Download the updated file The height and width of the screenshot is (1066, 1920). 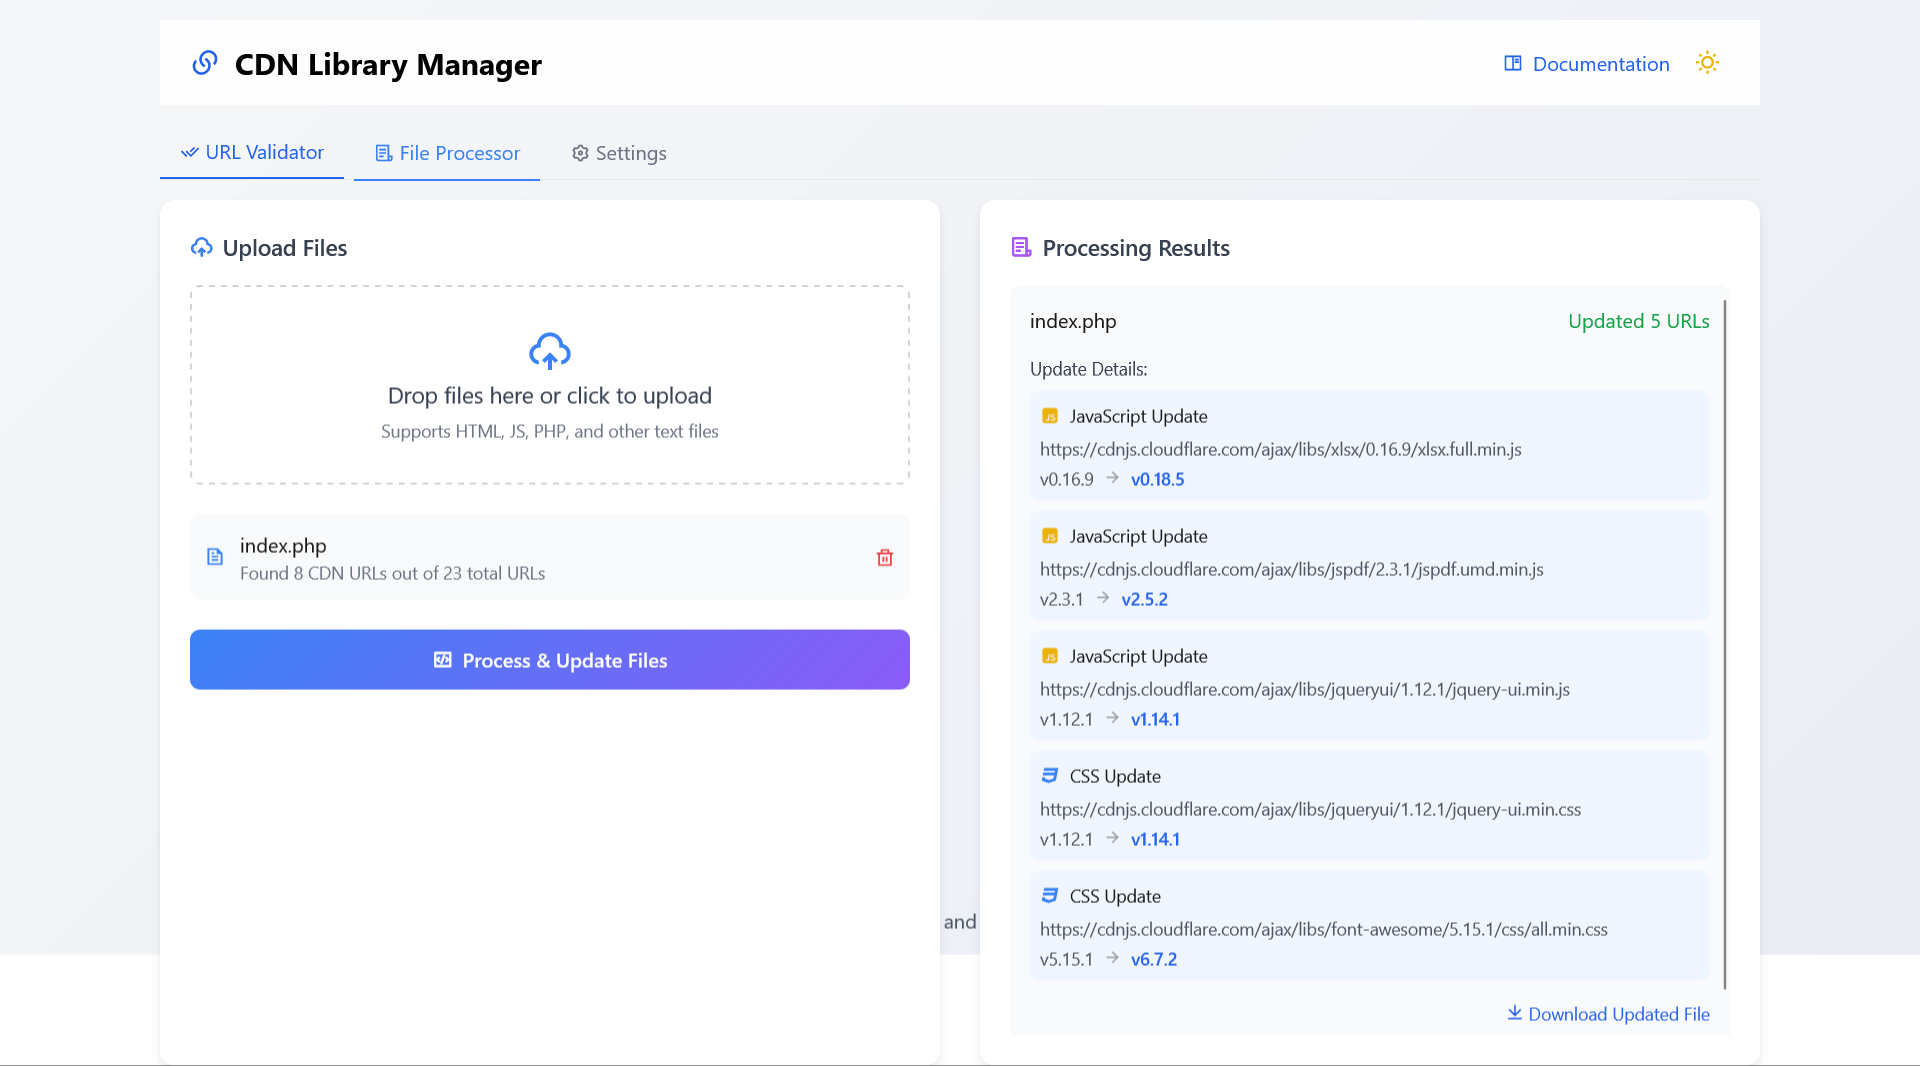coord(1608,1014)
